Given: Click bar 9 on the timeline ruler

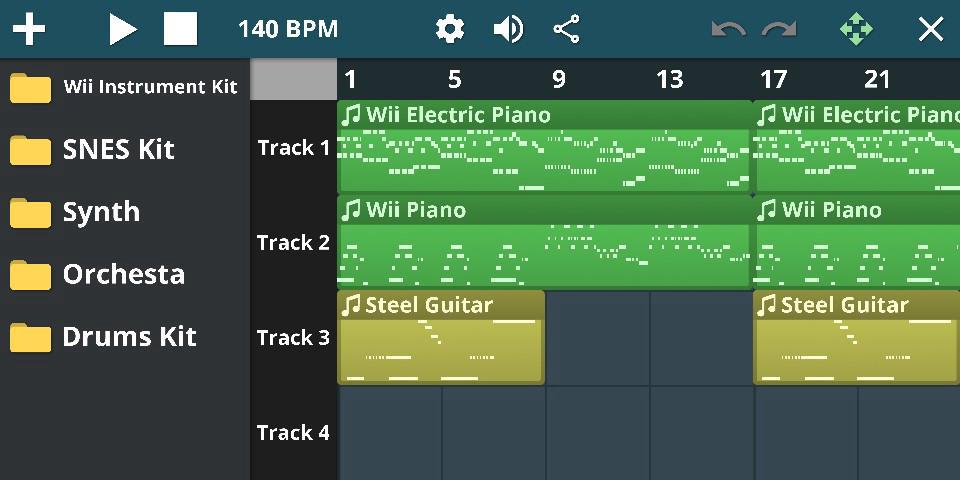Looking at the screenshot, I should pos(558,79).
